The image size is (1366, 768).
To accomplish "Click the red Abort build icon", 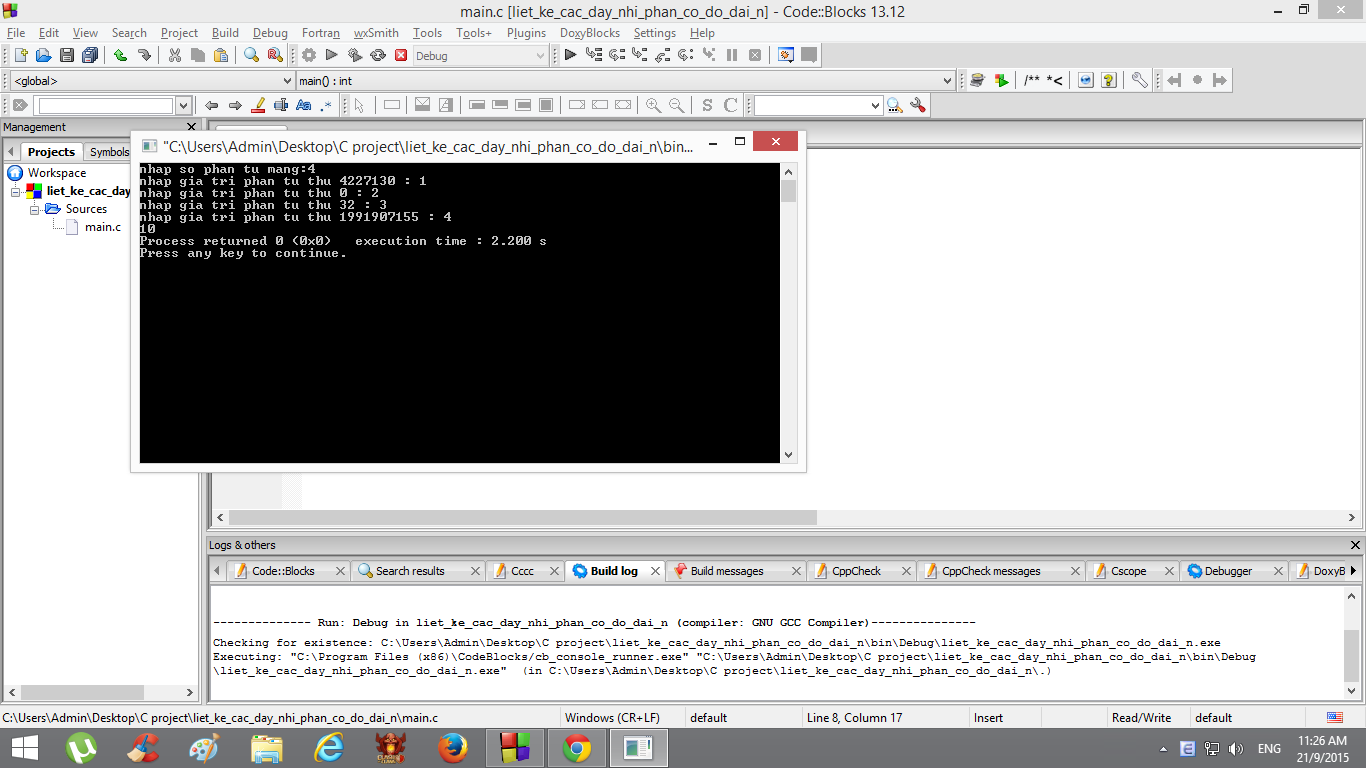I will [x=401, y=56].
